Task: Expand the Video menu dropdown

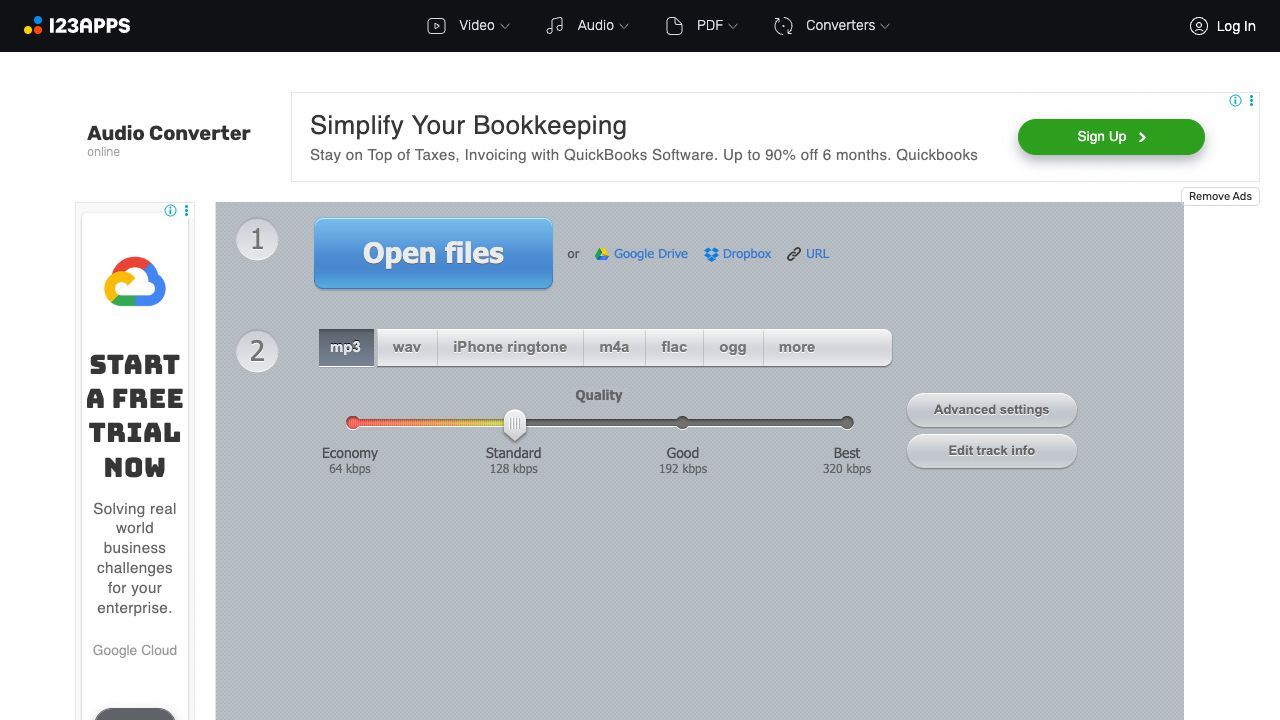Action: coord(468,26)
